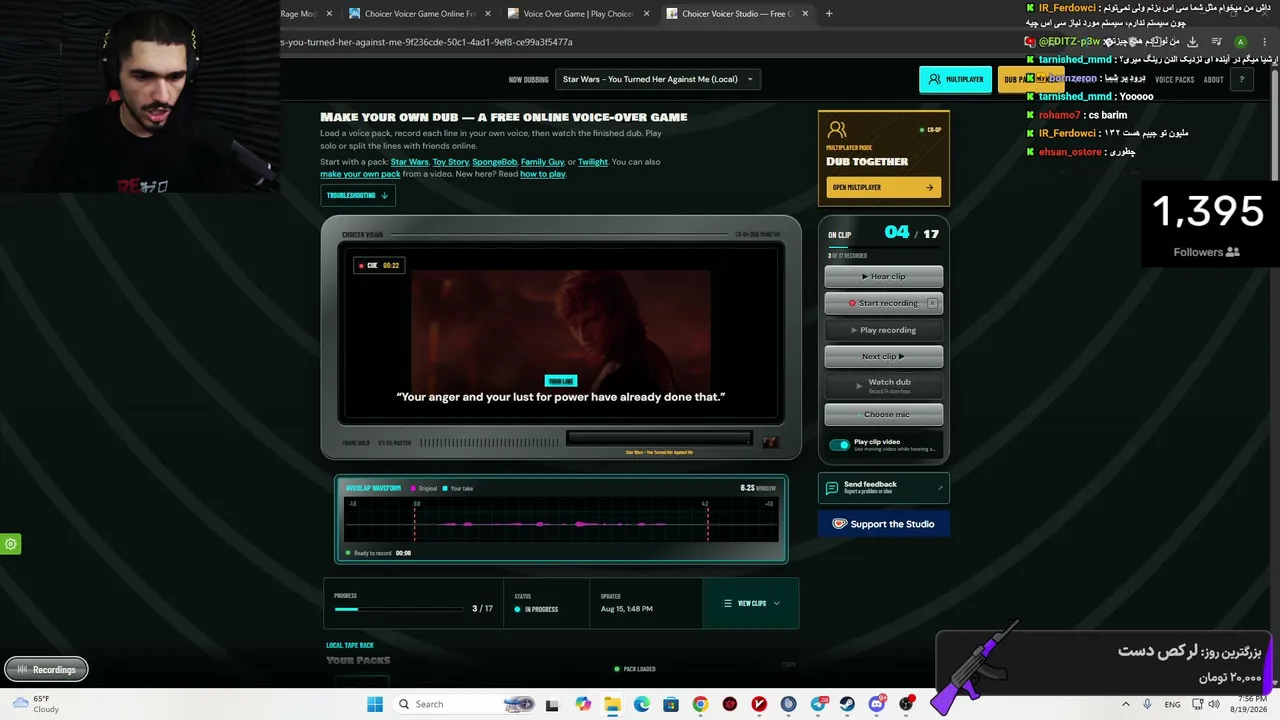1280x720 pixels.
Task: Open Microsoft Edge from the taskbar
Action: 641,704
